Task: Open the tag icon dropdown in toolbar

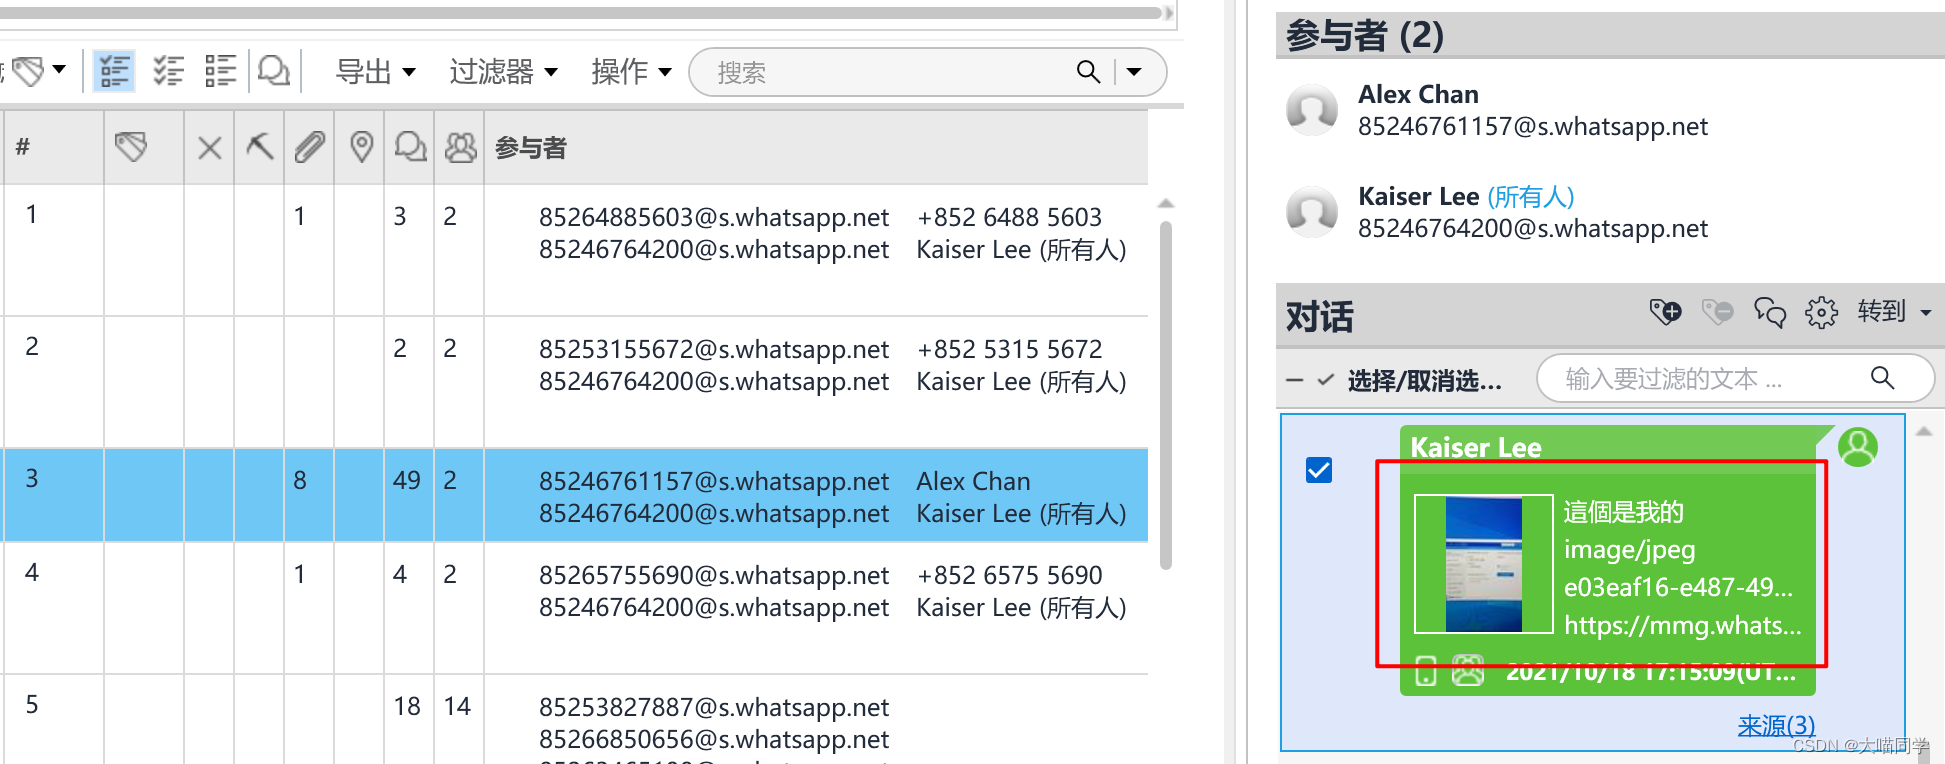Action: click(x=38, y=71)
